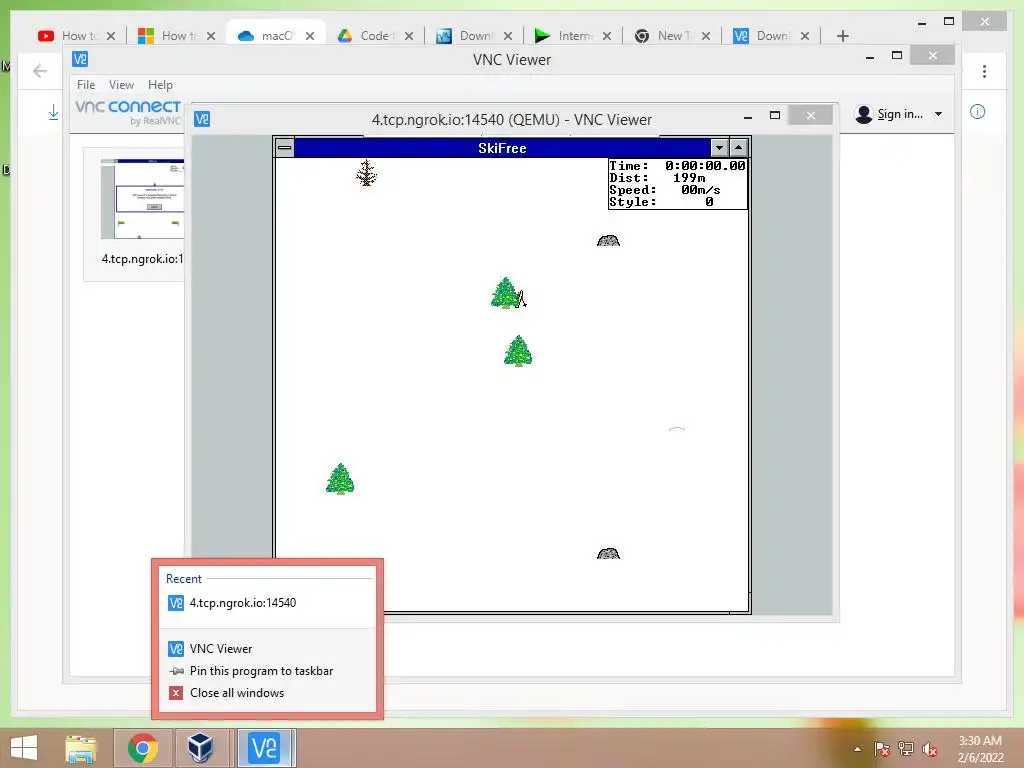Click the SkiFree maximize up-arrow button
1024x768 pixels.
point(738,148)
